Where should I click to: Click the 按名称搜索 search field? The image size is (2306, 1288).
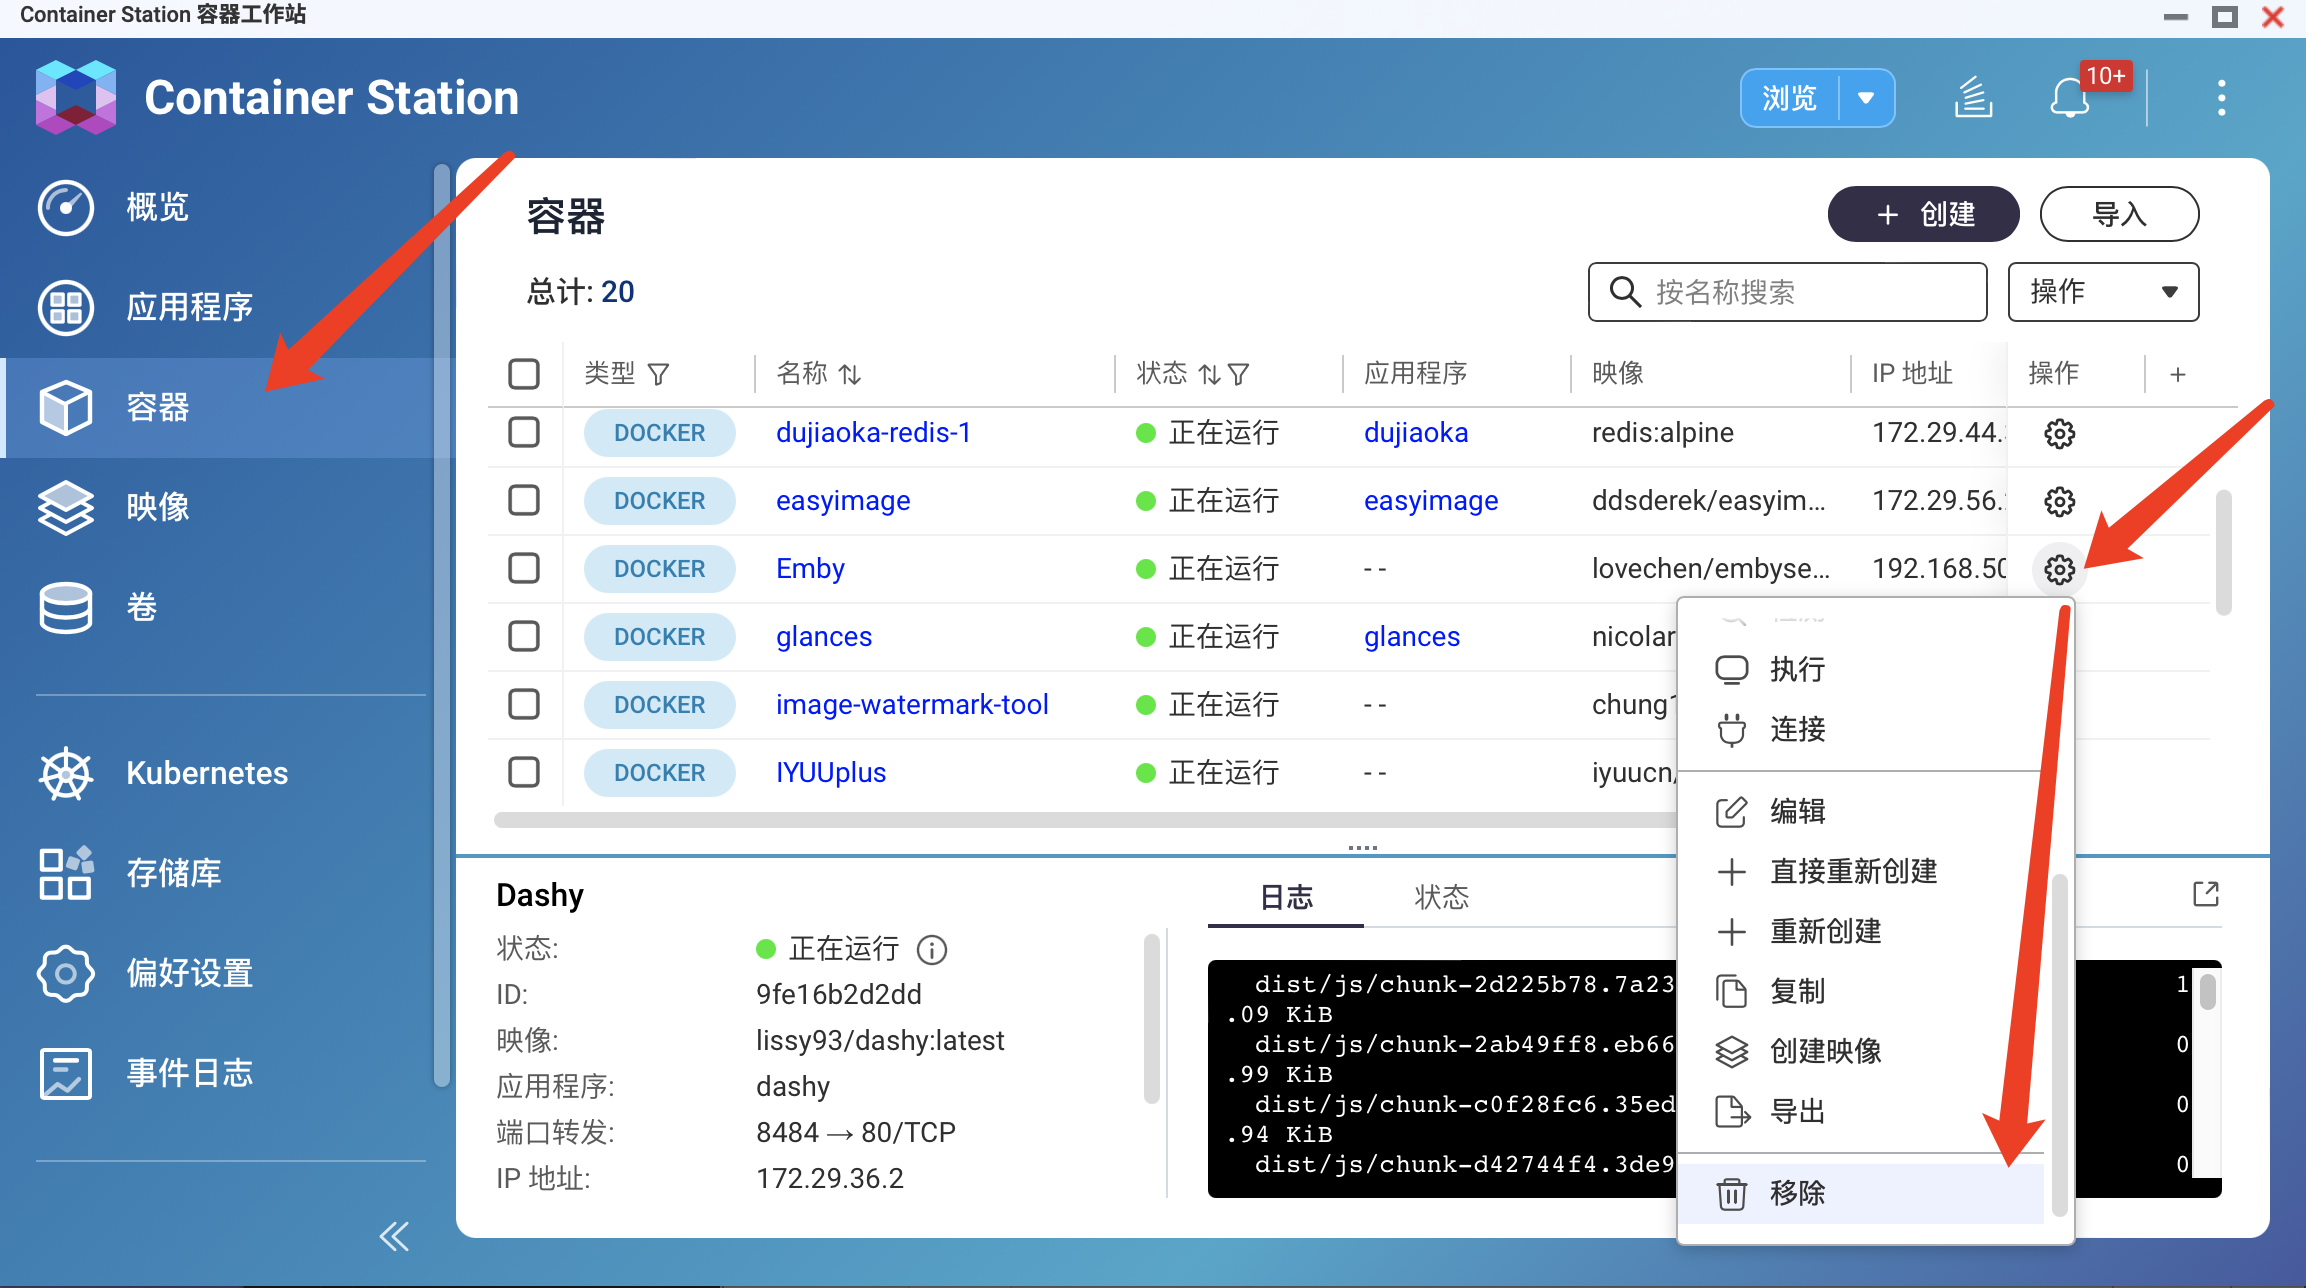coord(1787,292)
